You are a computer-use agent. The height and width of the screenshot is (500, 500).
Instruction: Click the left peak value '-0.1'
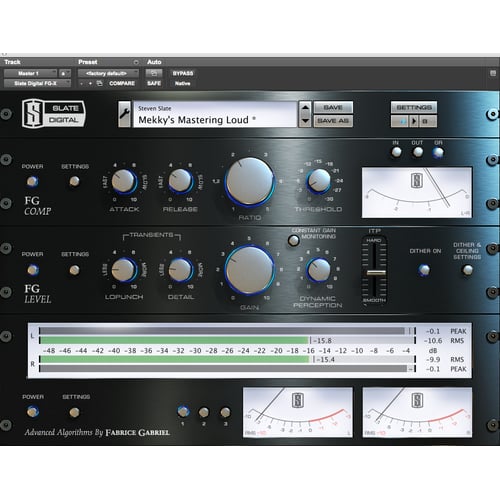433,331
